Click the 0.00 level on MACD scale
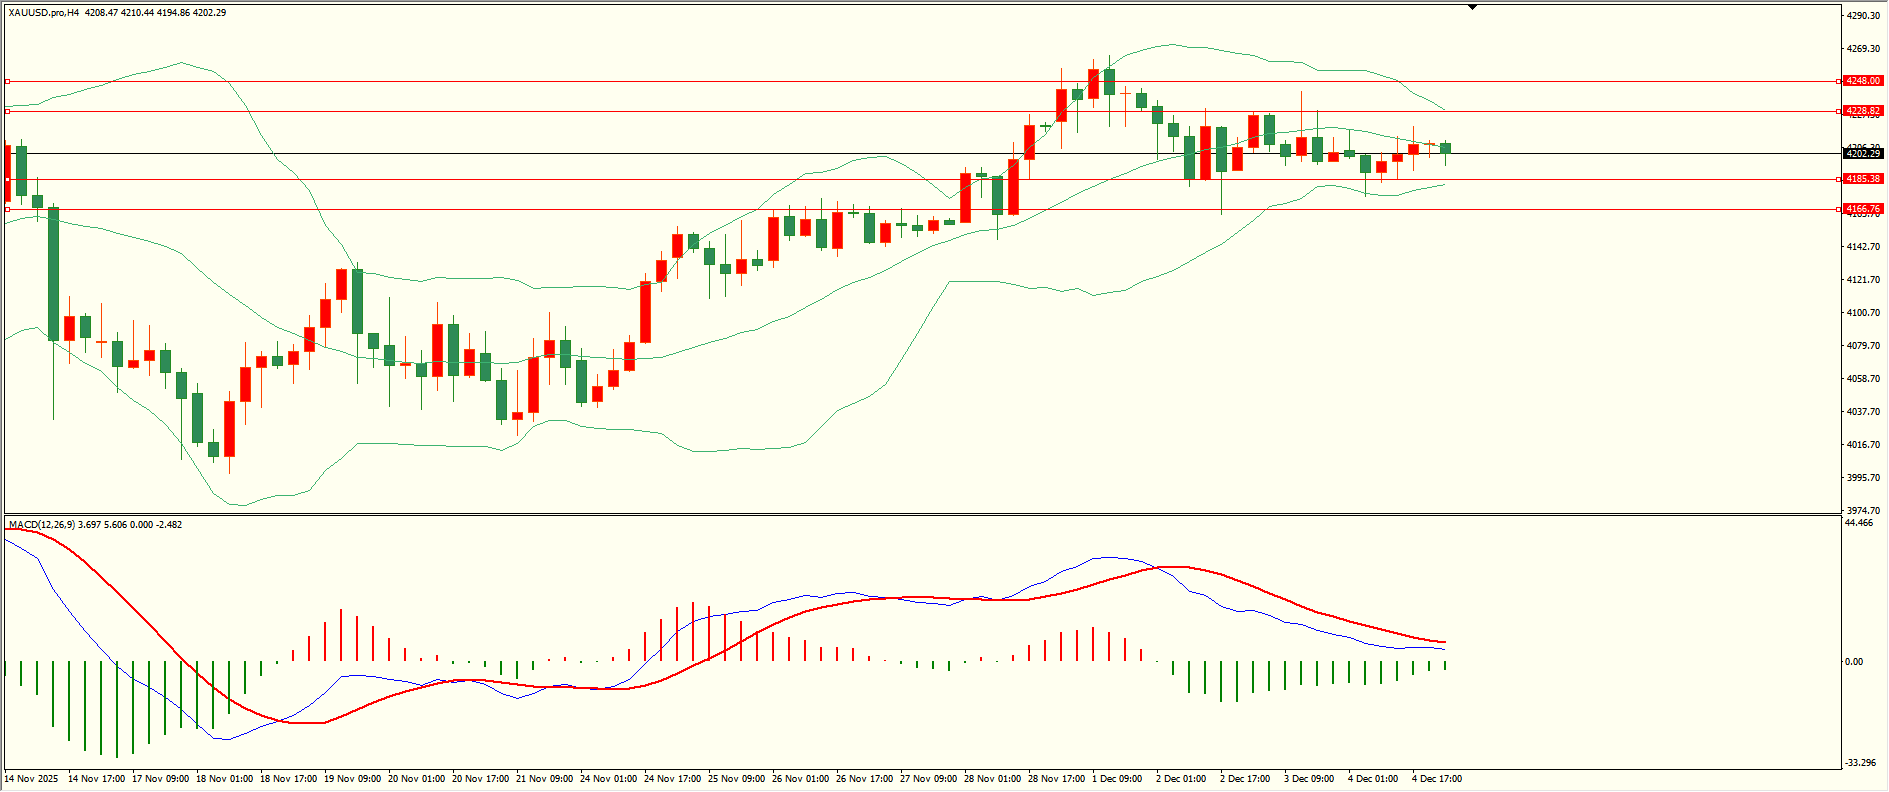The height and width of the screenshot is (792, 1889). 1854,661
